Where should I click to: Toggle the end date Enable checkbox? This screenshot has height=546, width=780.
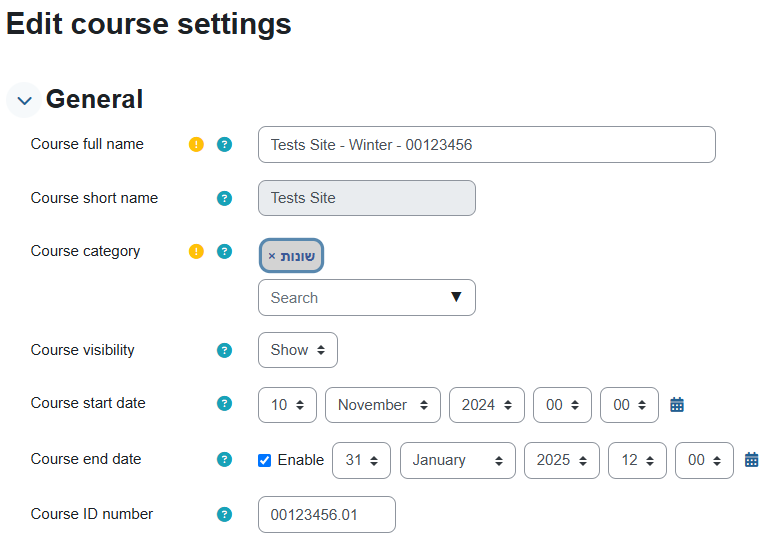click(265, 460)
